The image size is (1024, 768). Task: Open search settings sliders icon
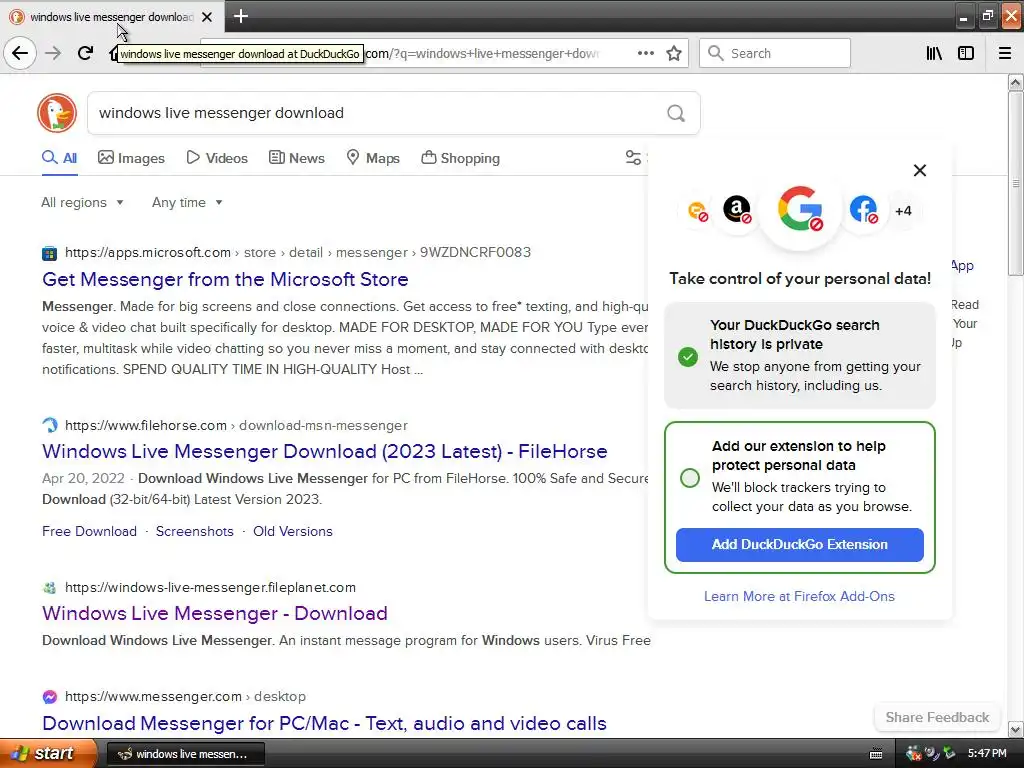633,157
